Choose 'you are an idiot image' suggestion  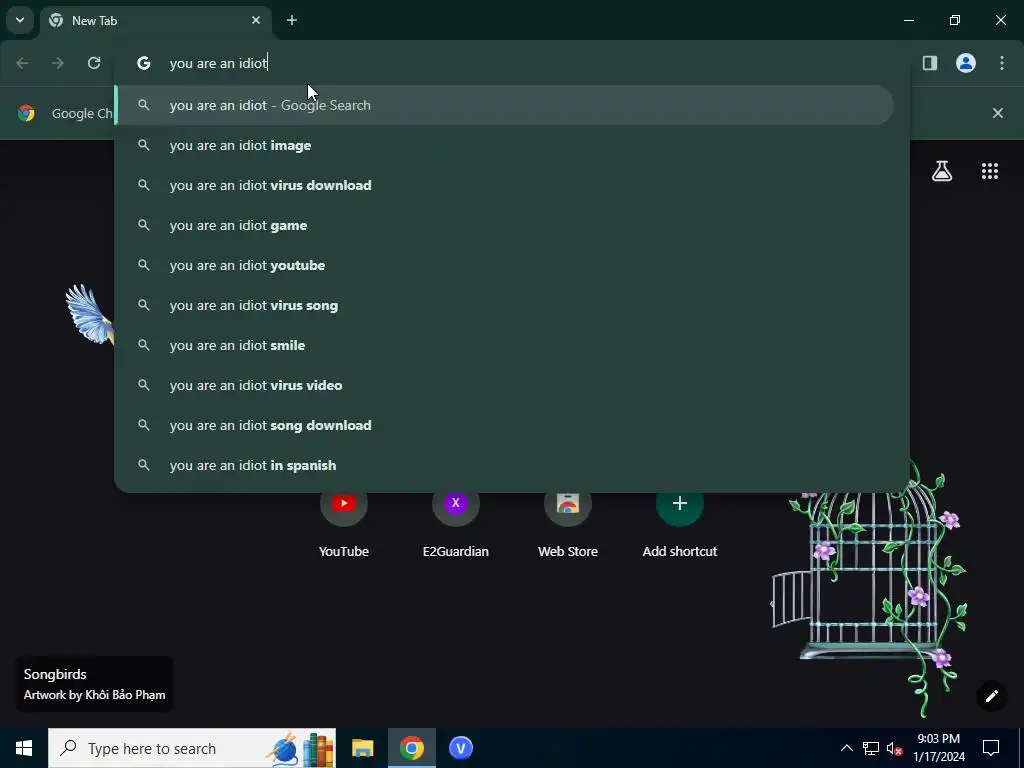coord(504,145)
